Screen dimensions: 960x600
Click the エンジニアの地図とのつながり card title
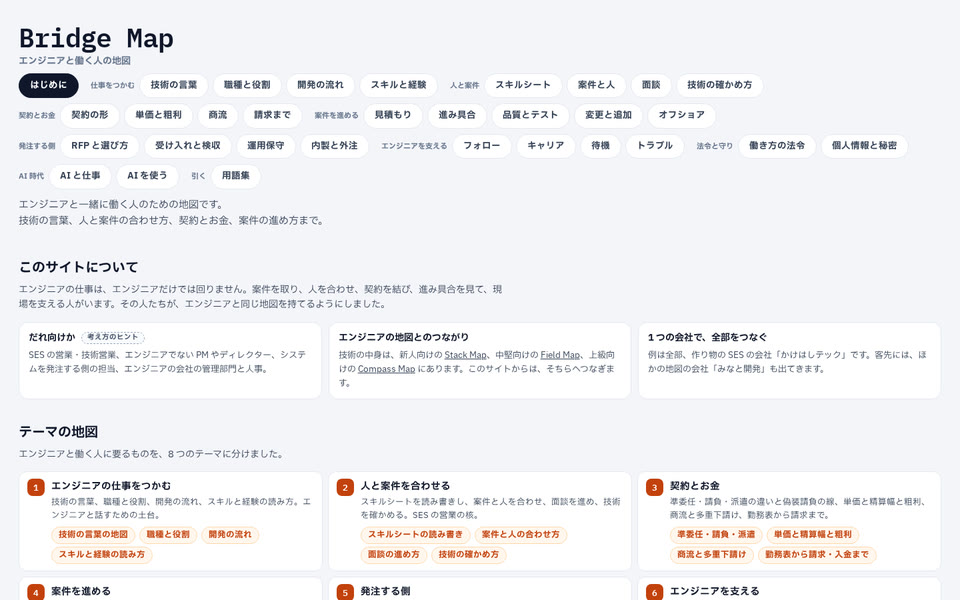point(403,337)
